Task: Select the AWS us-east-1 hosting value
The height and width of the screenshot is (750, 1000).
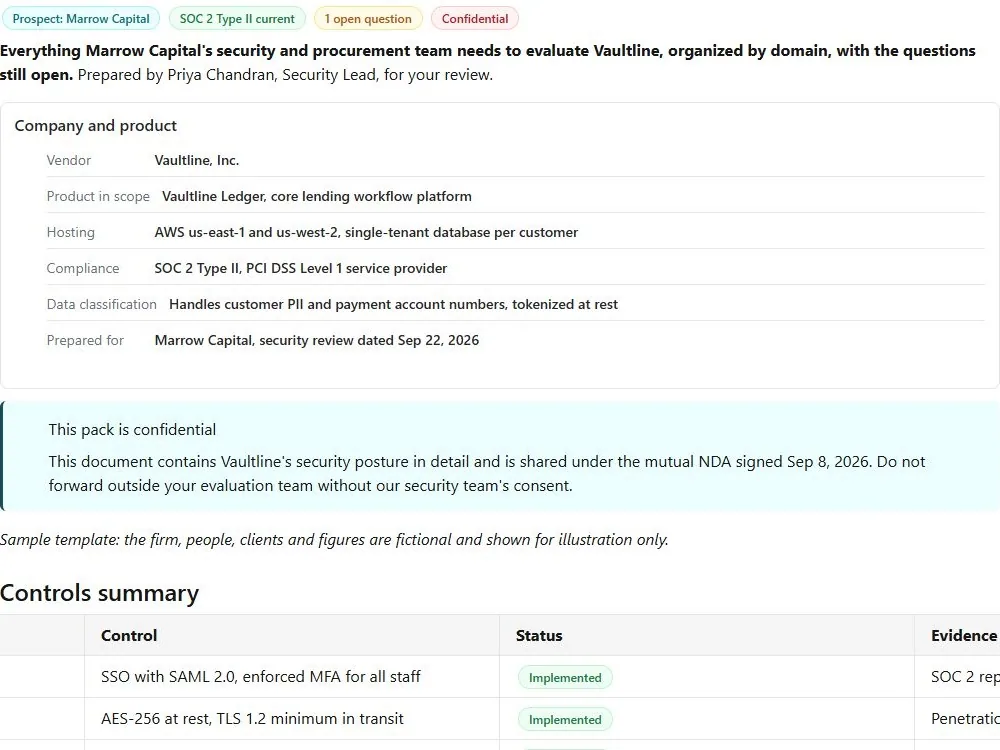Action: tap(366, 232)
